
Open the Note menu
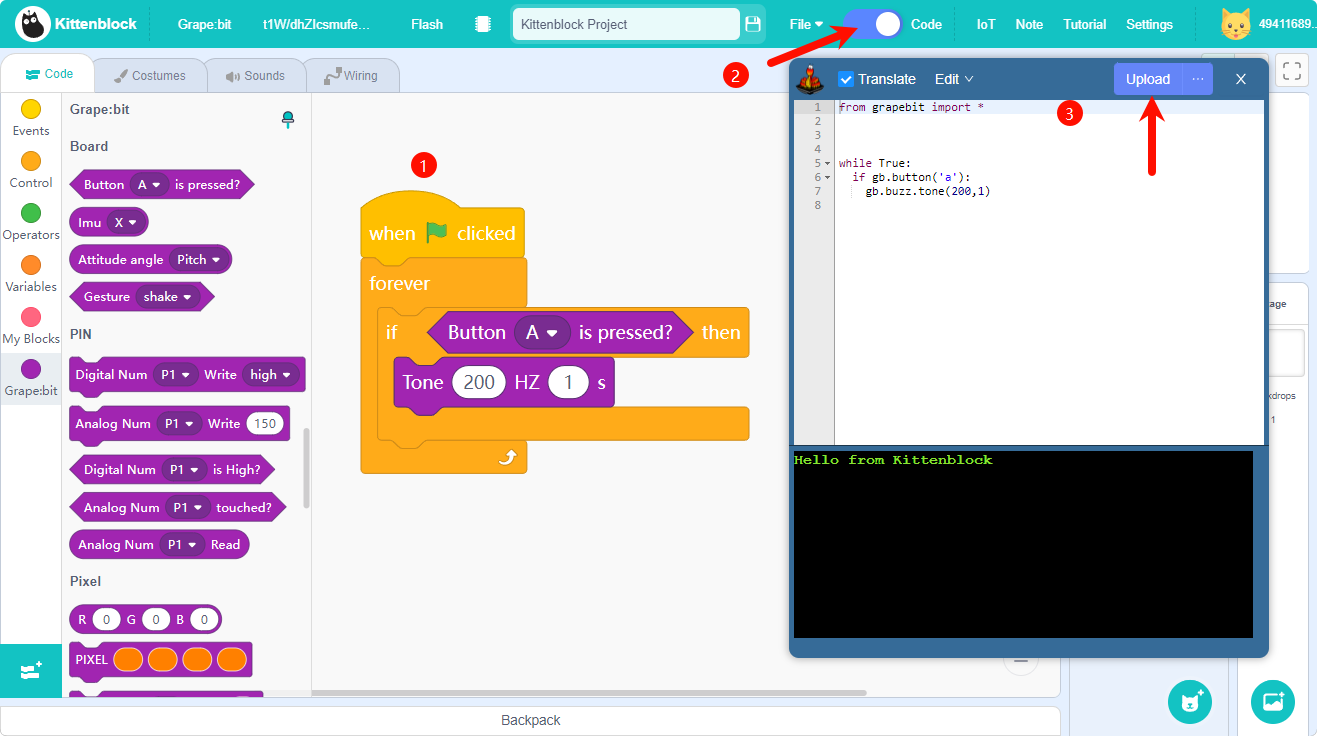(1029, 24)
